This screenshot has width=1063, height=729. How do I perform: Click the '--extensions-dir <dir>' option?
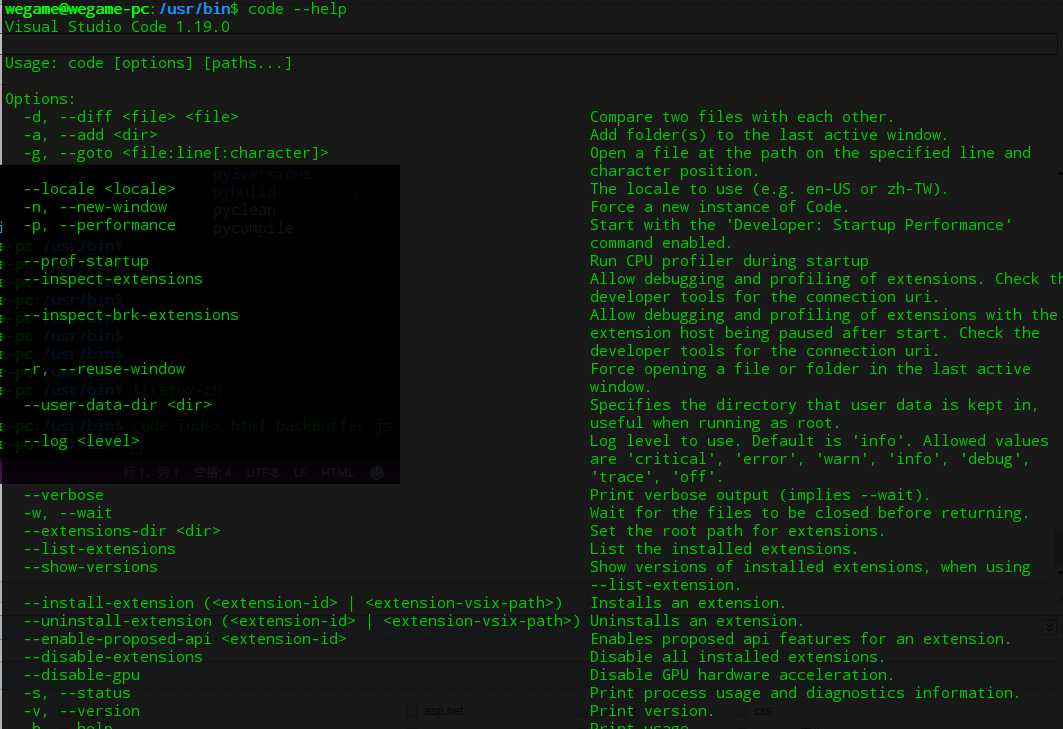(122, 531)
